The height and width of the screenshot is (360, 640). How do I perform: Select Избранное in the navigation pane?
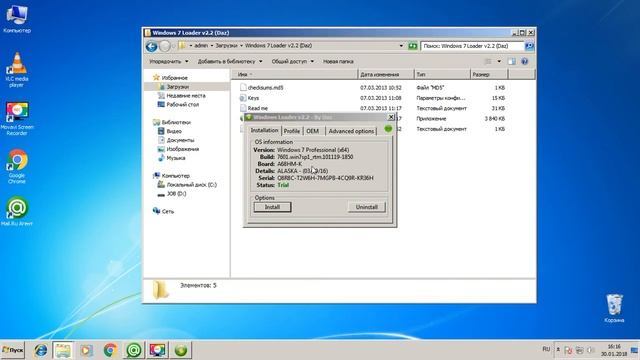[170, 78]
